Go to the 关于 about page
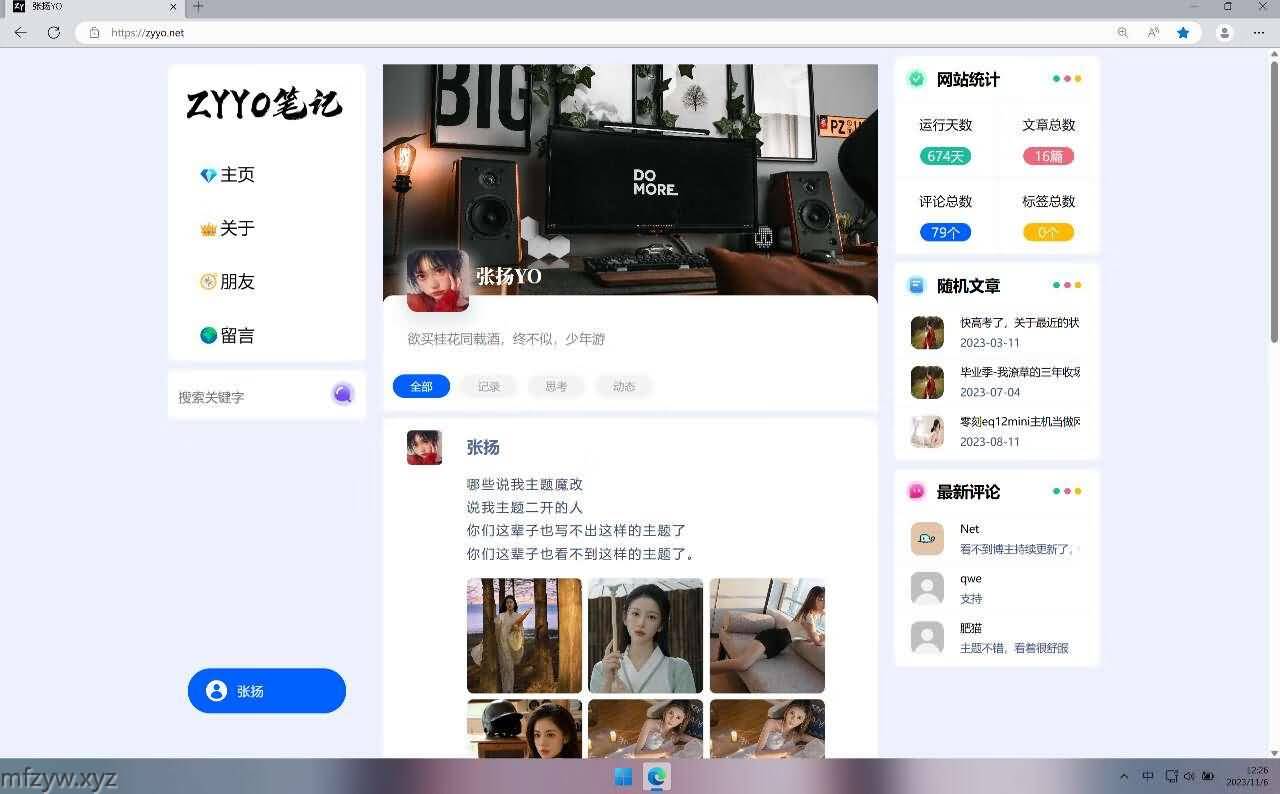The width and height of the screenshot is (1280, 794). click(x=228, y=229)
